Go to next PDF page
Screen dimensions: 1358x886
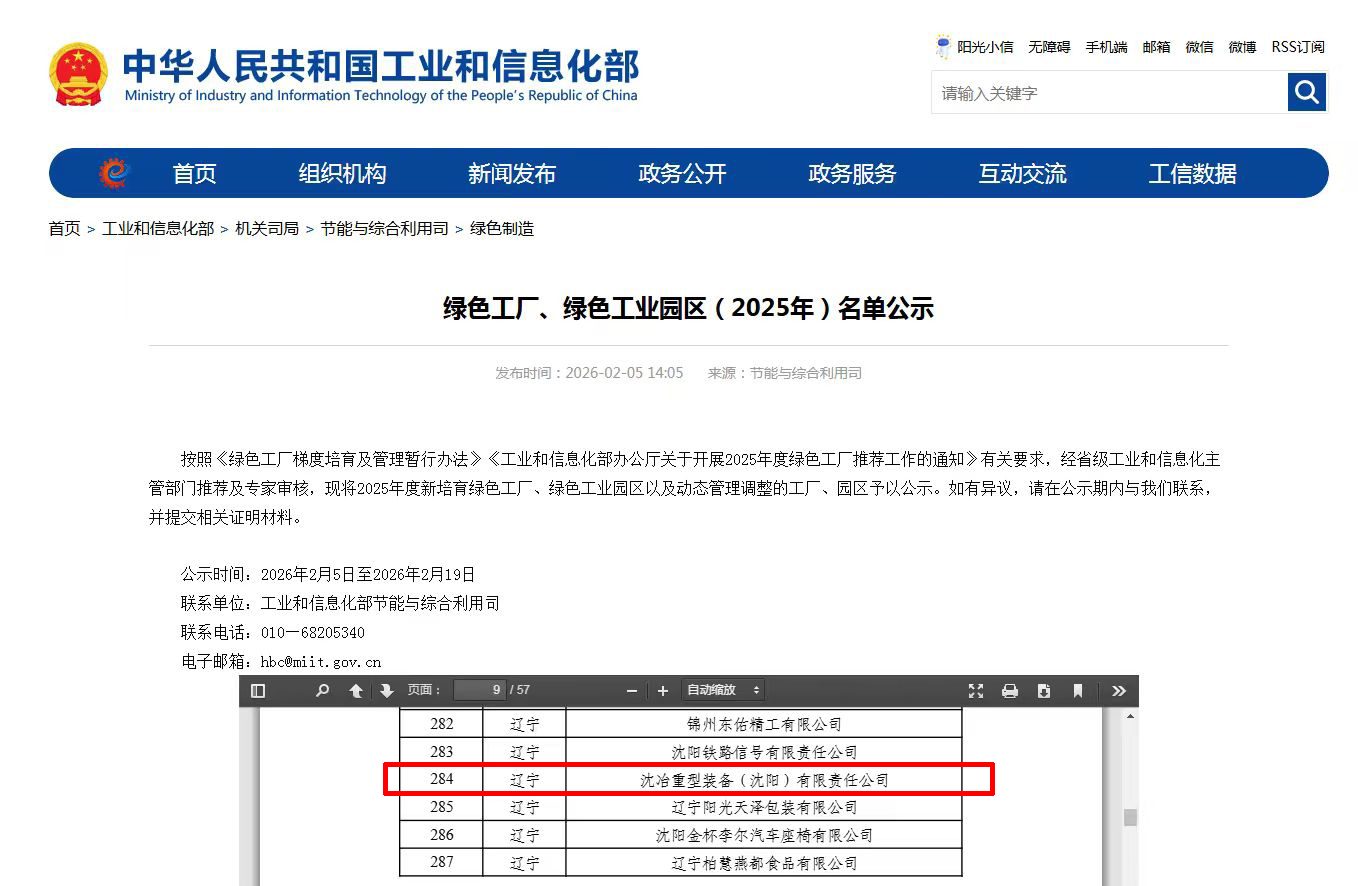[x=387, y=691]
